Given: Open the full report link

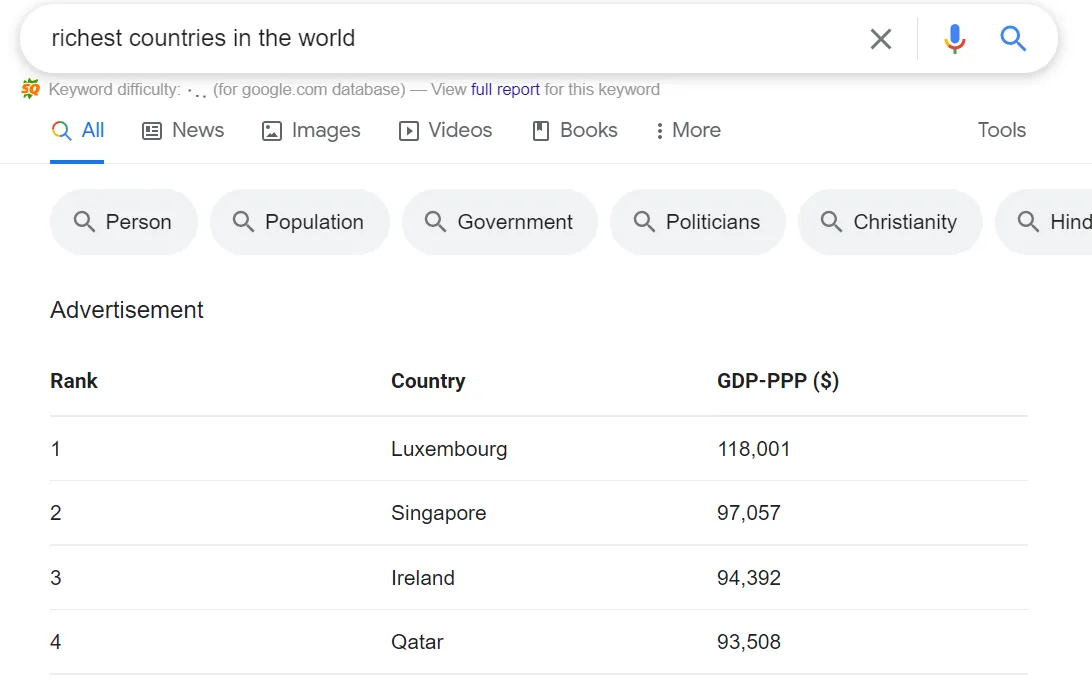Looking at the screenshot, I should point(505,89).
